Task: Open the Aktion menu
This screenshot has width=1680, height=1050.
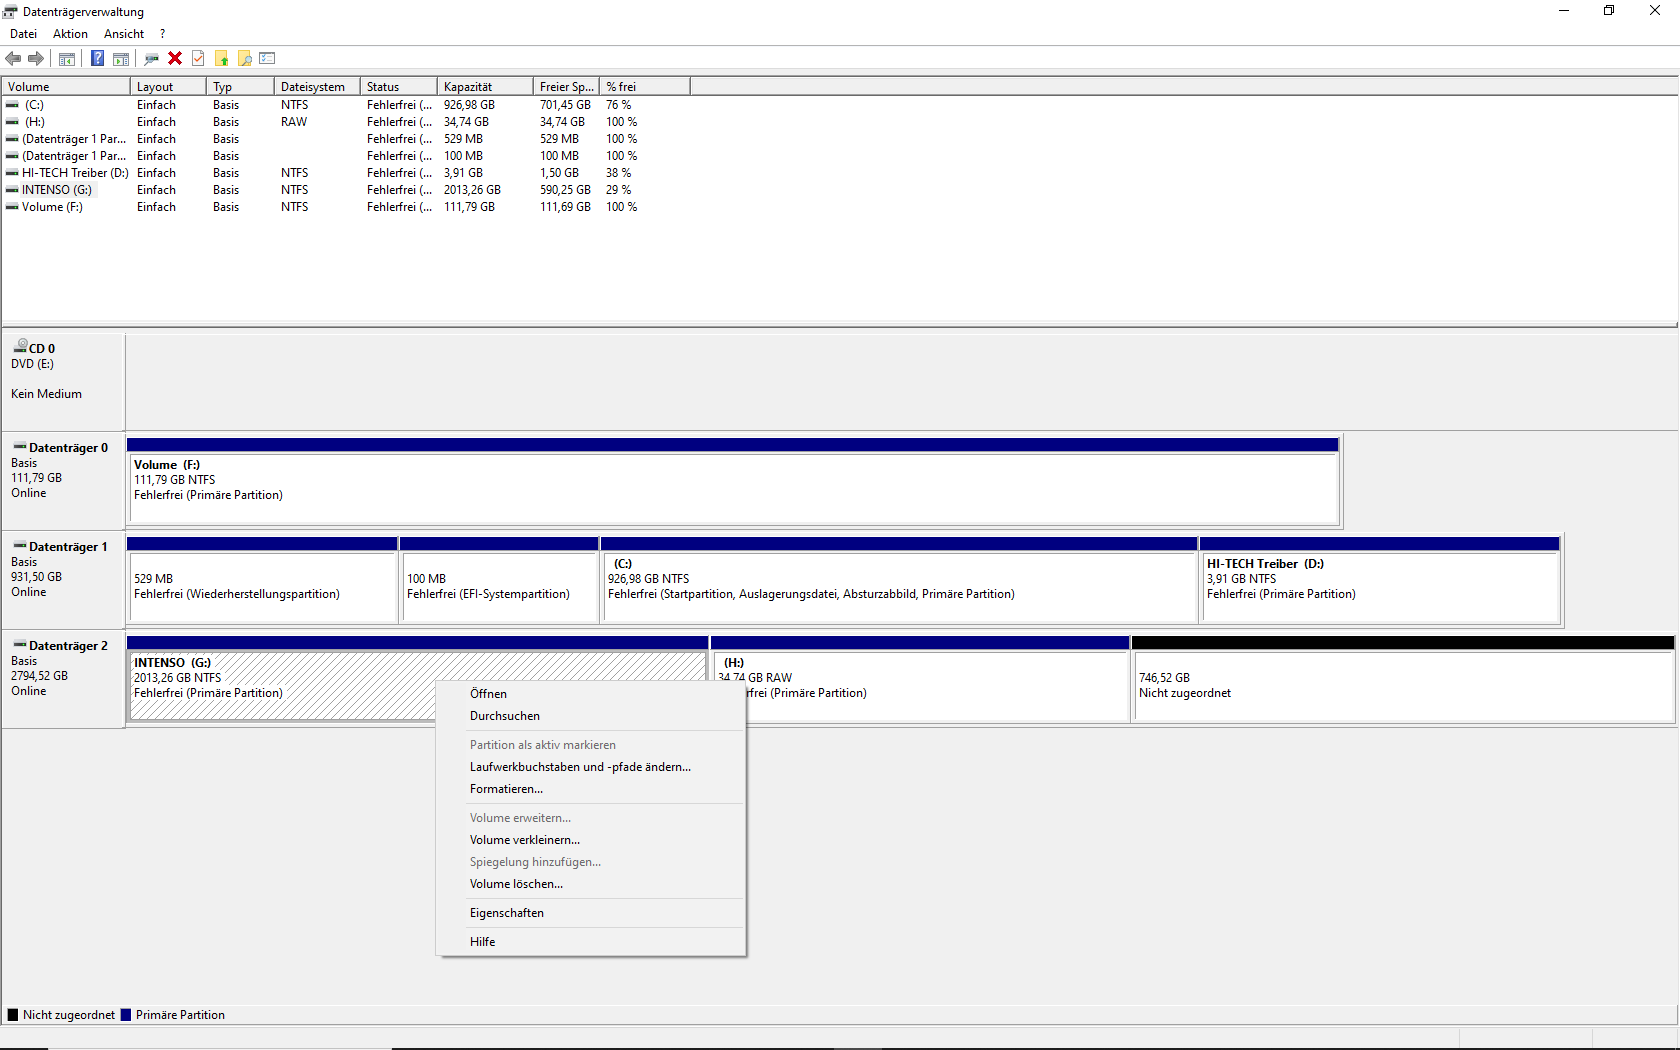Action: (x=70, y=34)
